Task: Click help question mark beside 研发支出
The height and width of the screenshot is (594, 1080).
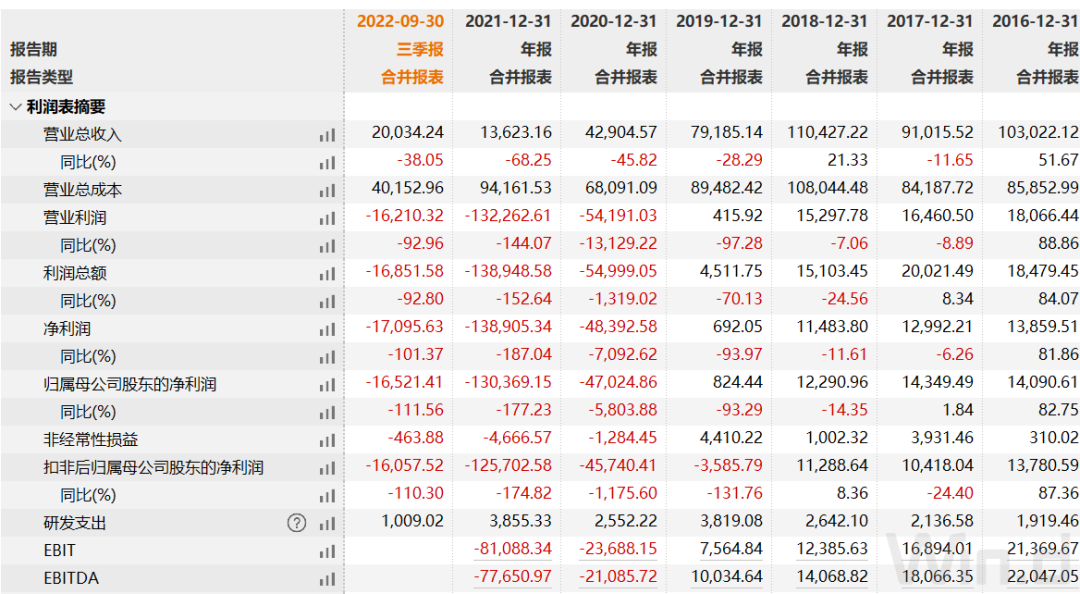Action: [296, 523]
